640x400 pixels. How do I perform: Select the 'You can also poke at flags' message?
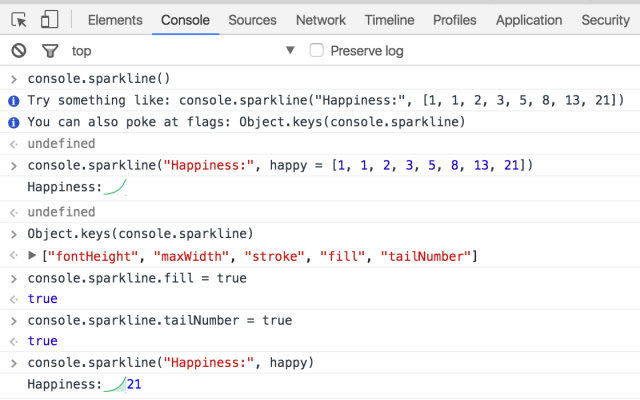[x=247, y=122]
